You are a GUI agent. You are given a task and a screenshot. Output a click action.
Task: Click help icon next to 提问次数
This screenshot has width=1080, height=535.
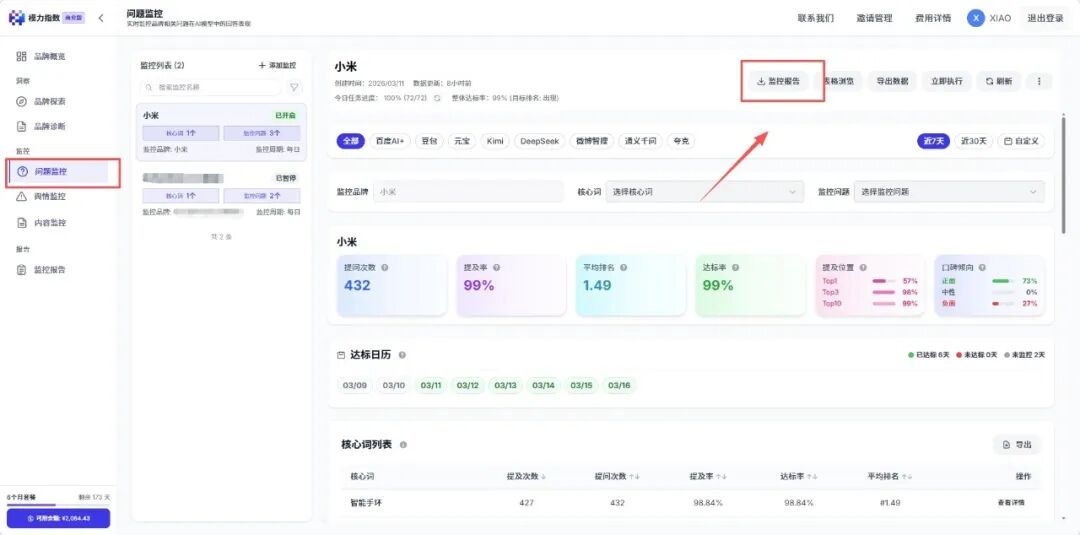384,267
